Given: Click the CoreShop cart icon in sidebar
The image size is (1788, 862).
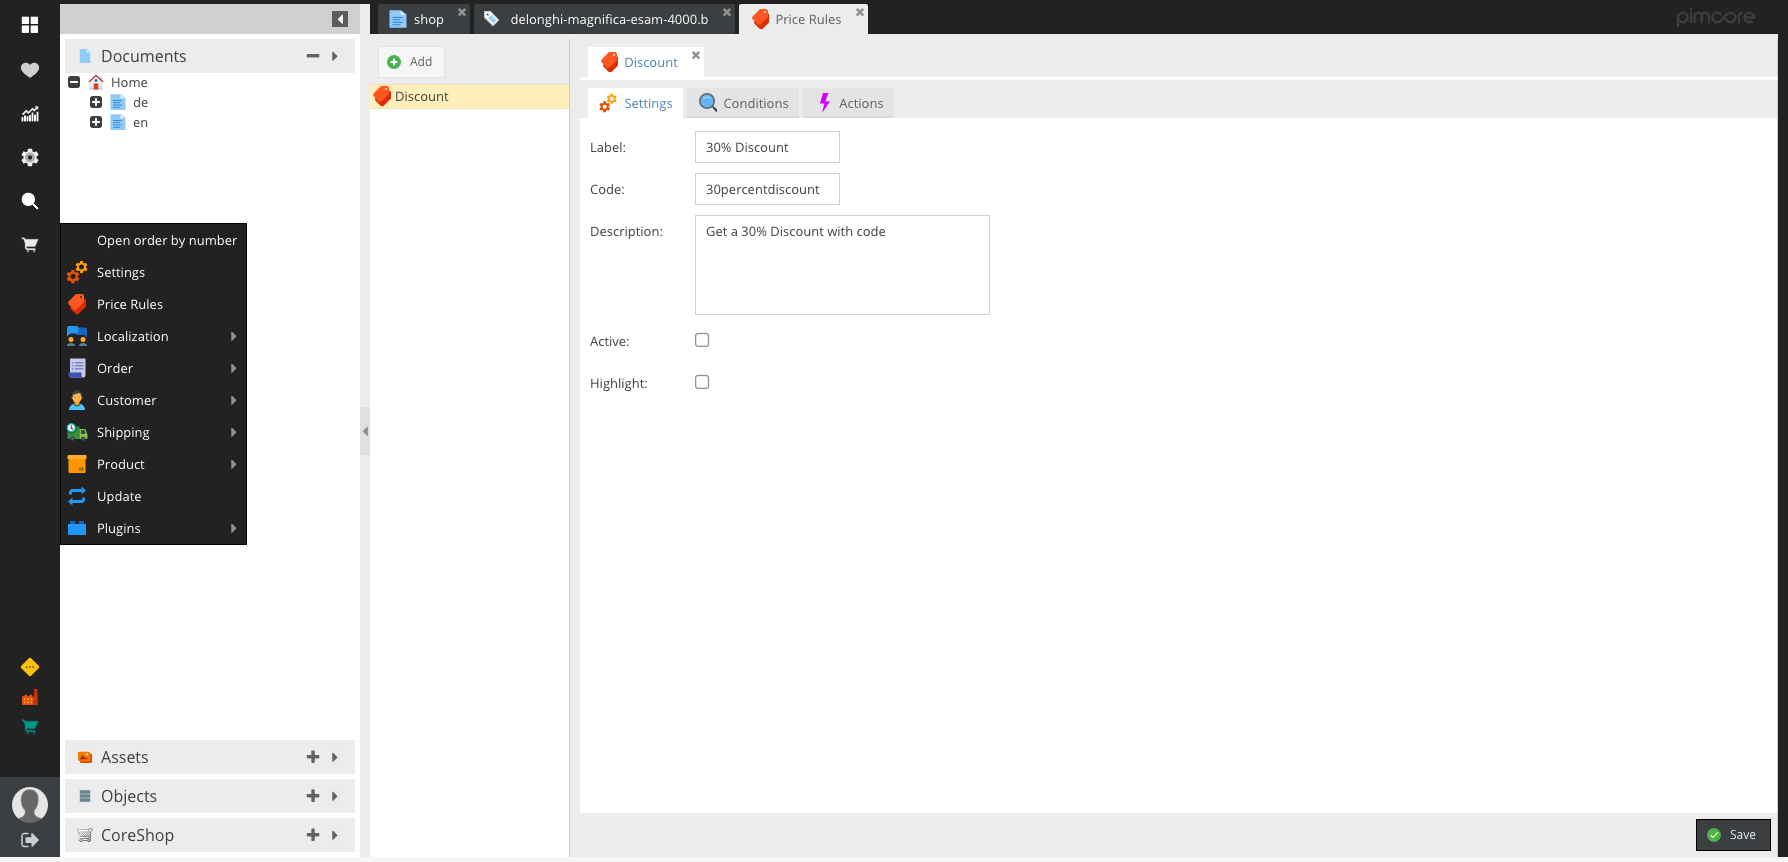Looking at the screenshot, I should coord(30,244).
